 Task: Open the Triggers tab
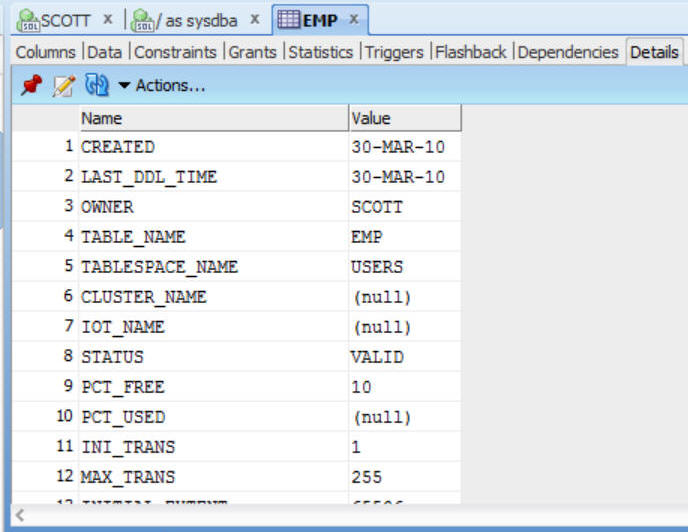point(396,52)
